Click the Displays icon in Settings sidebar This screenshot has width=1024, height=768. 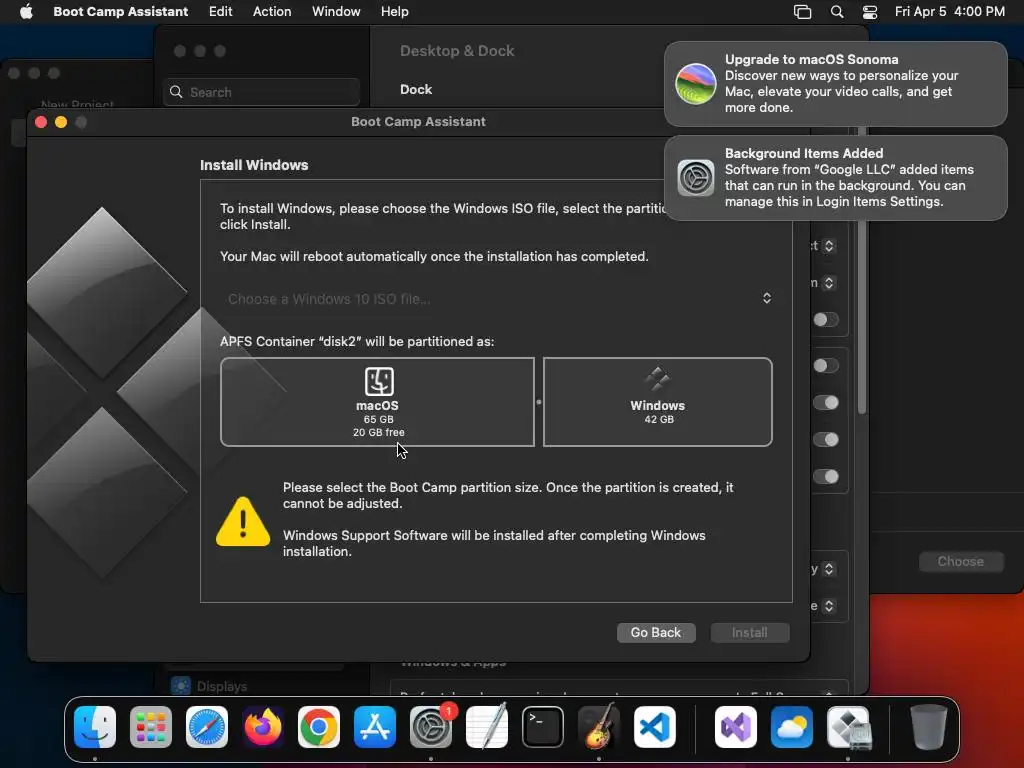pos(181,686)
